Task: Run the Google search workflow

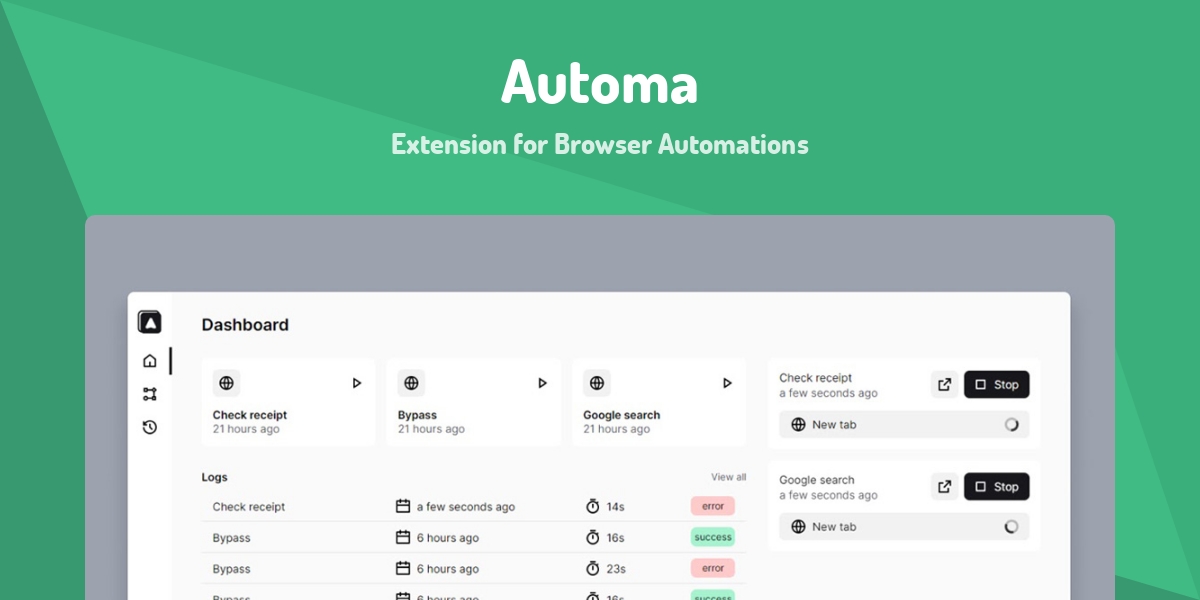Action: pyautogui.click(x=727, y=383)
